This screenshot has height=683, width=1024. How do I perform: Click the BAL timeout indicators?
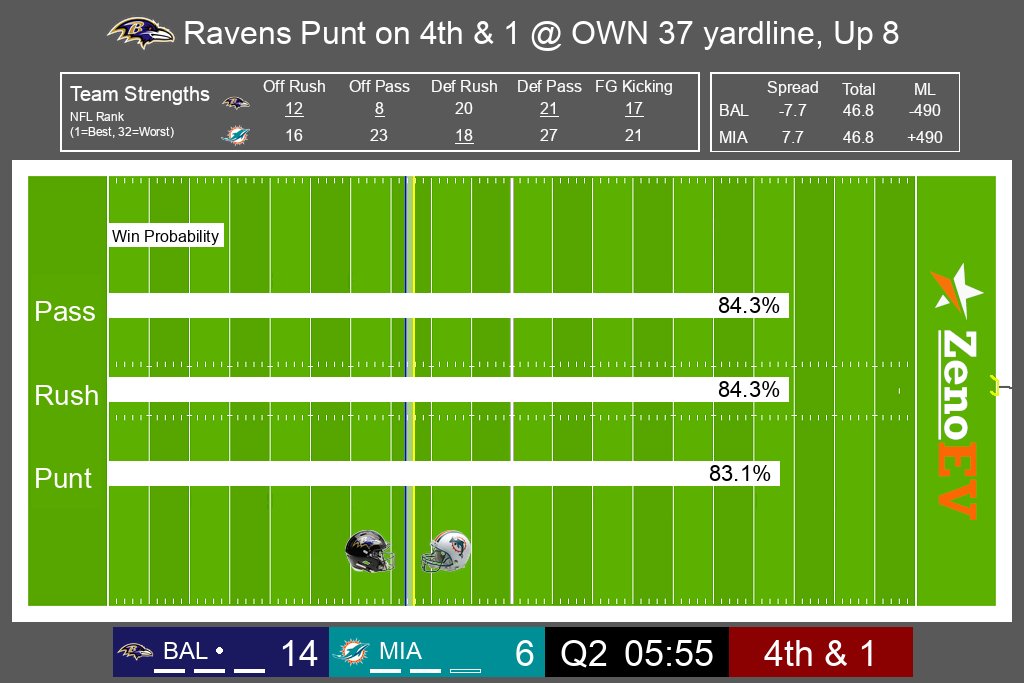[209, 671]
